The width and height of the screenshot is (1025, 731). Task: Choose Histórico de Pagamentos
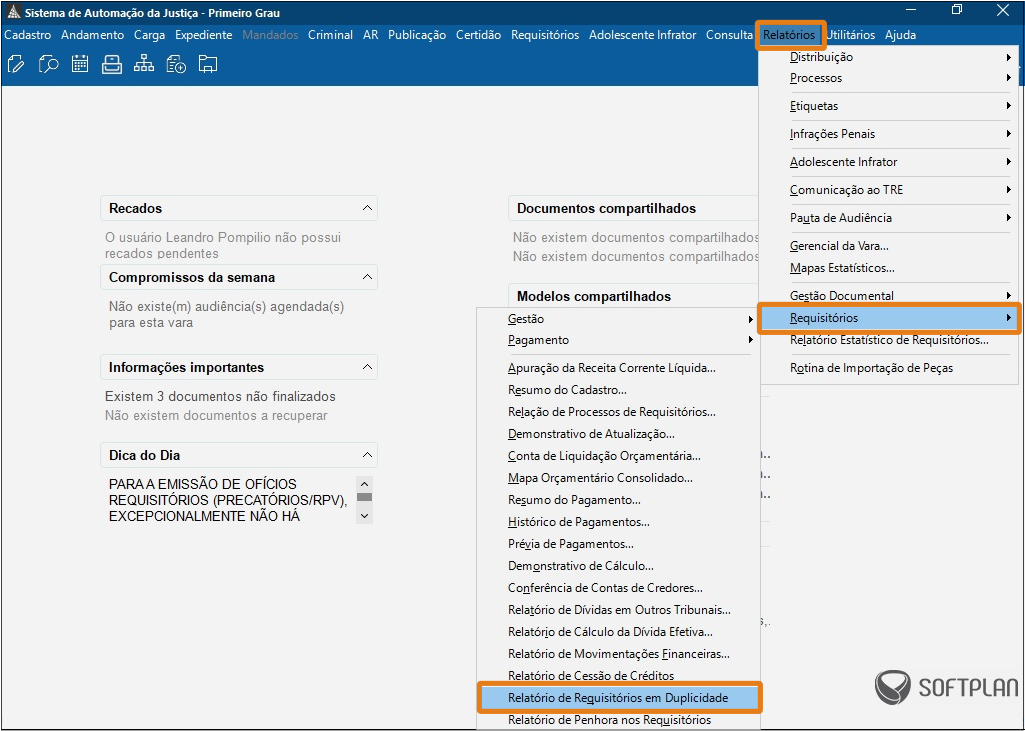pos(618,522)
